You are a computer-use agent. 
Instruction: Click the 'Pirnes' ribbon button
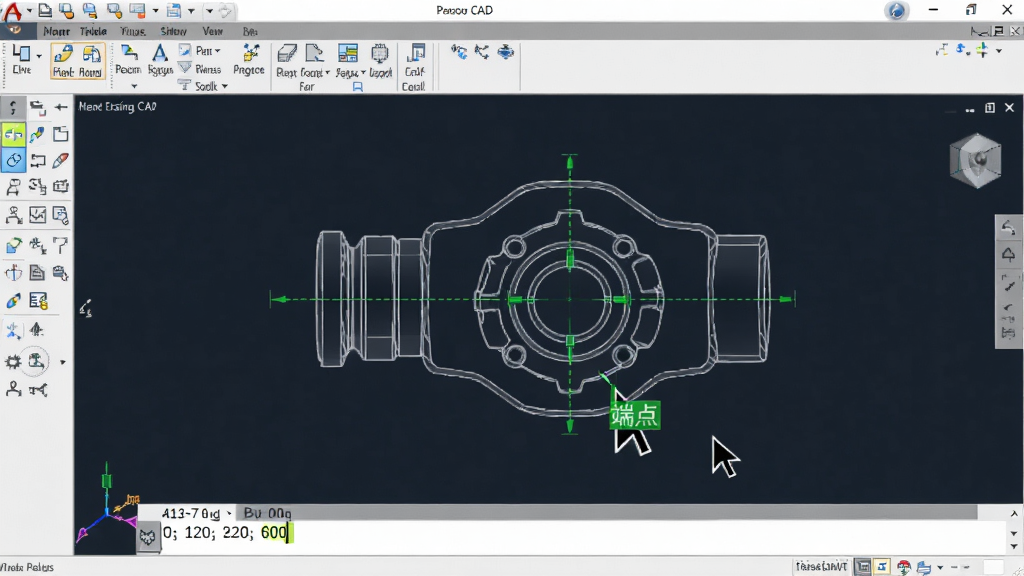201,69
